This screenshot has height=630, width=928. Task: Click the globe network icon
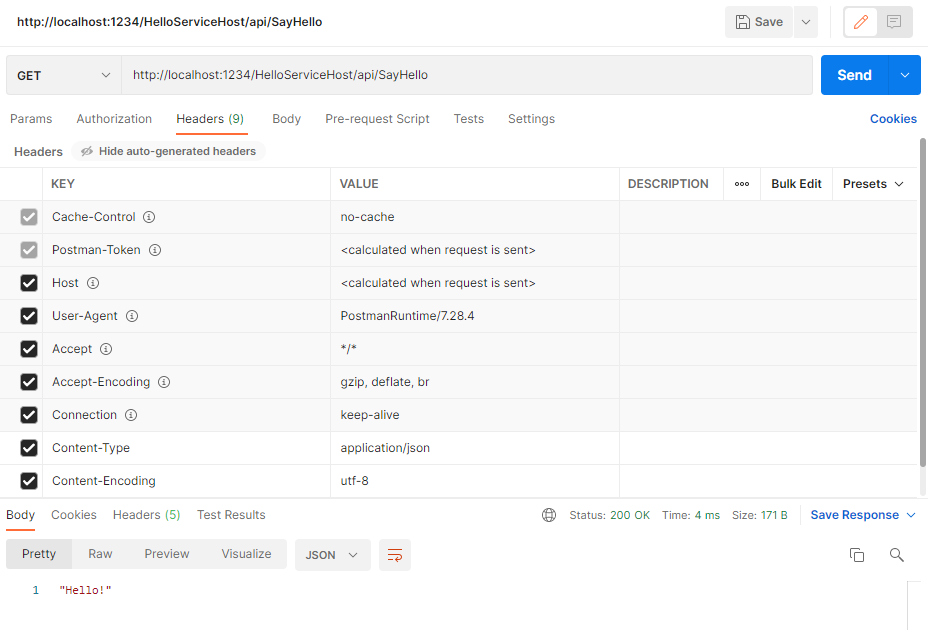(549, 515)
